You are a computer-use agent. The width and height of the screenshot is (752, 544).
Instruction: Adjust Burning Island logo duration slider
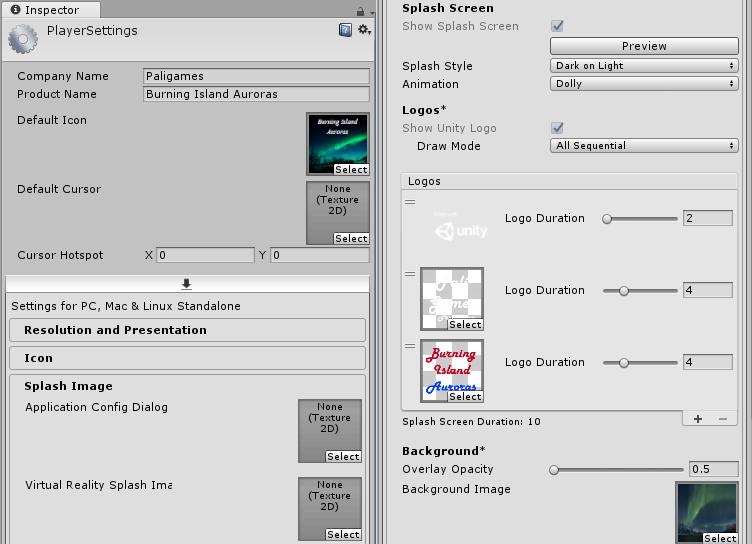click(640, 363)
